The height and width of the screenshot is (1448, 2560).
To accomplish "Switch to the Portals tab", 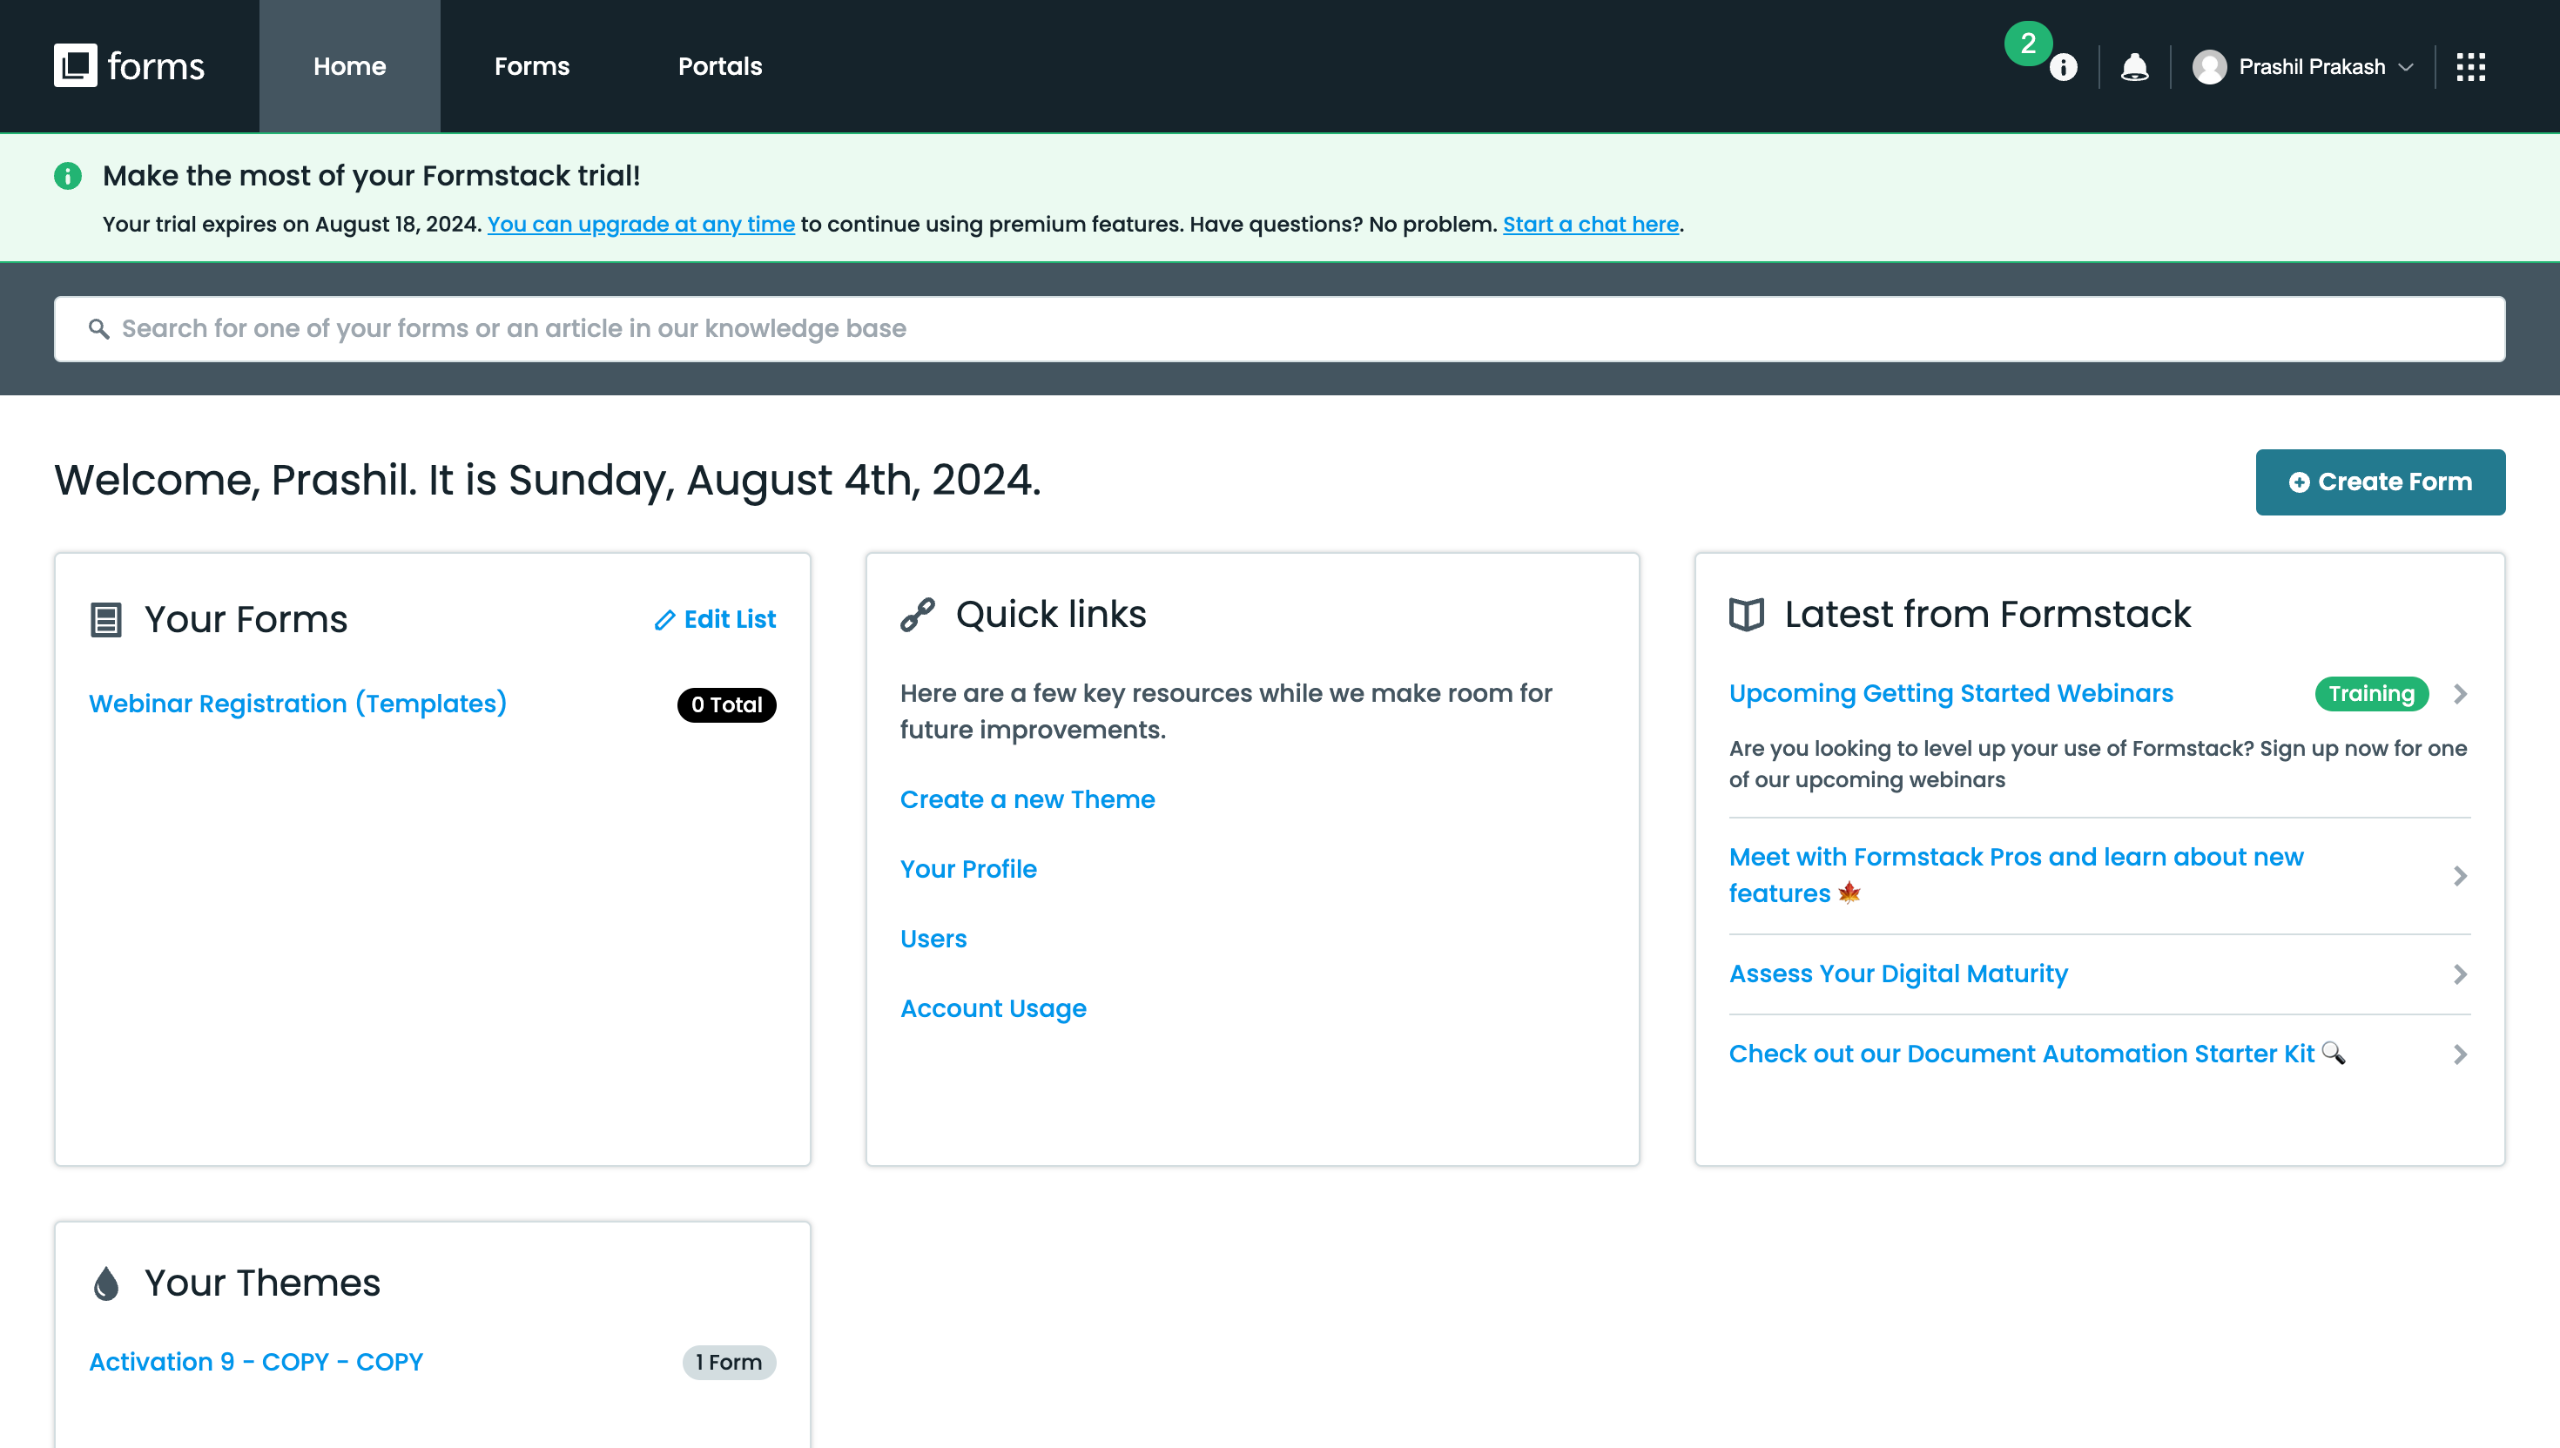I will (x=720, y=66).
